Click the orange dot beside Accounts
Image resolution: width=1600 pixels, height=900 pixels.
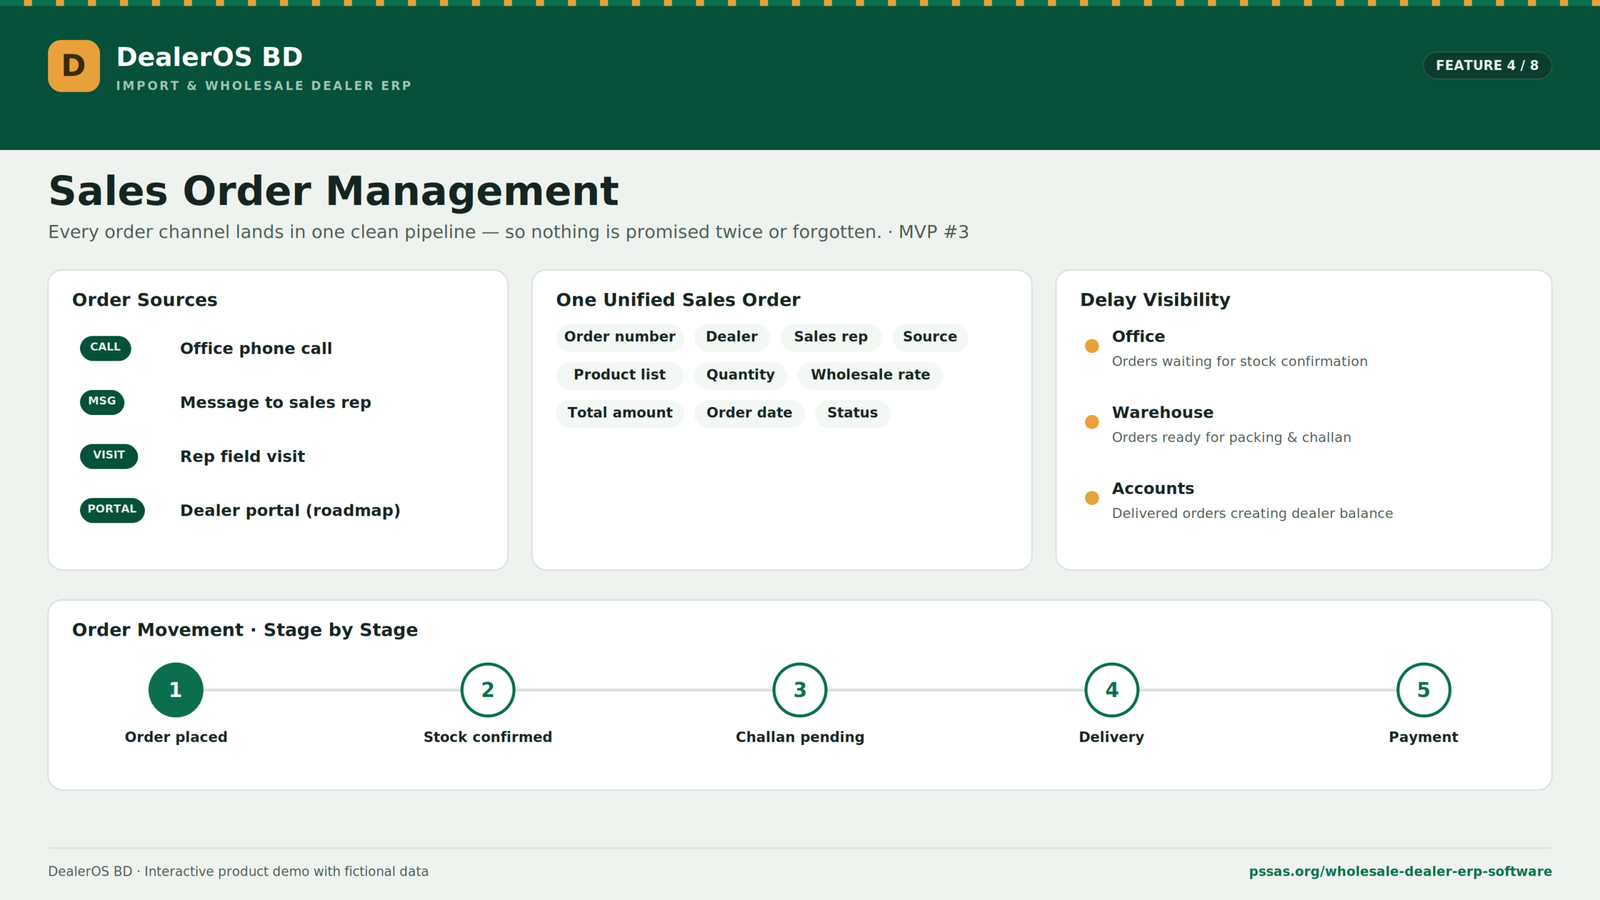[1092, 498]
